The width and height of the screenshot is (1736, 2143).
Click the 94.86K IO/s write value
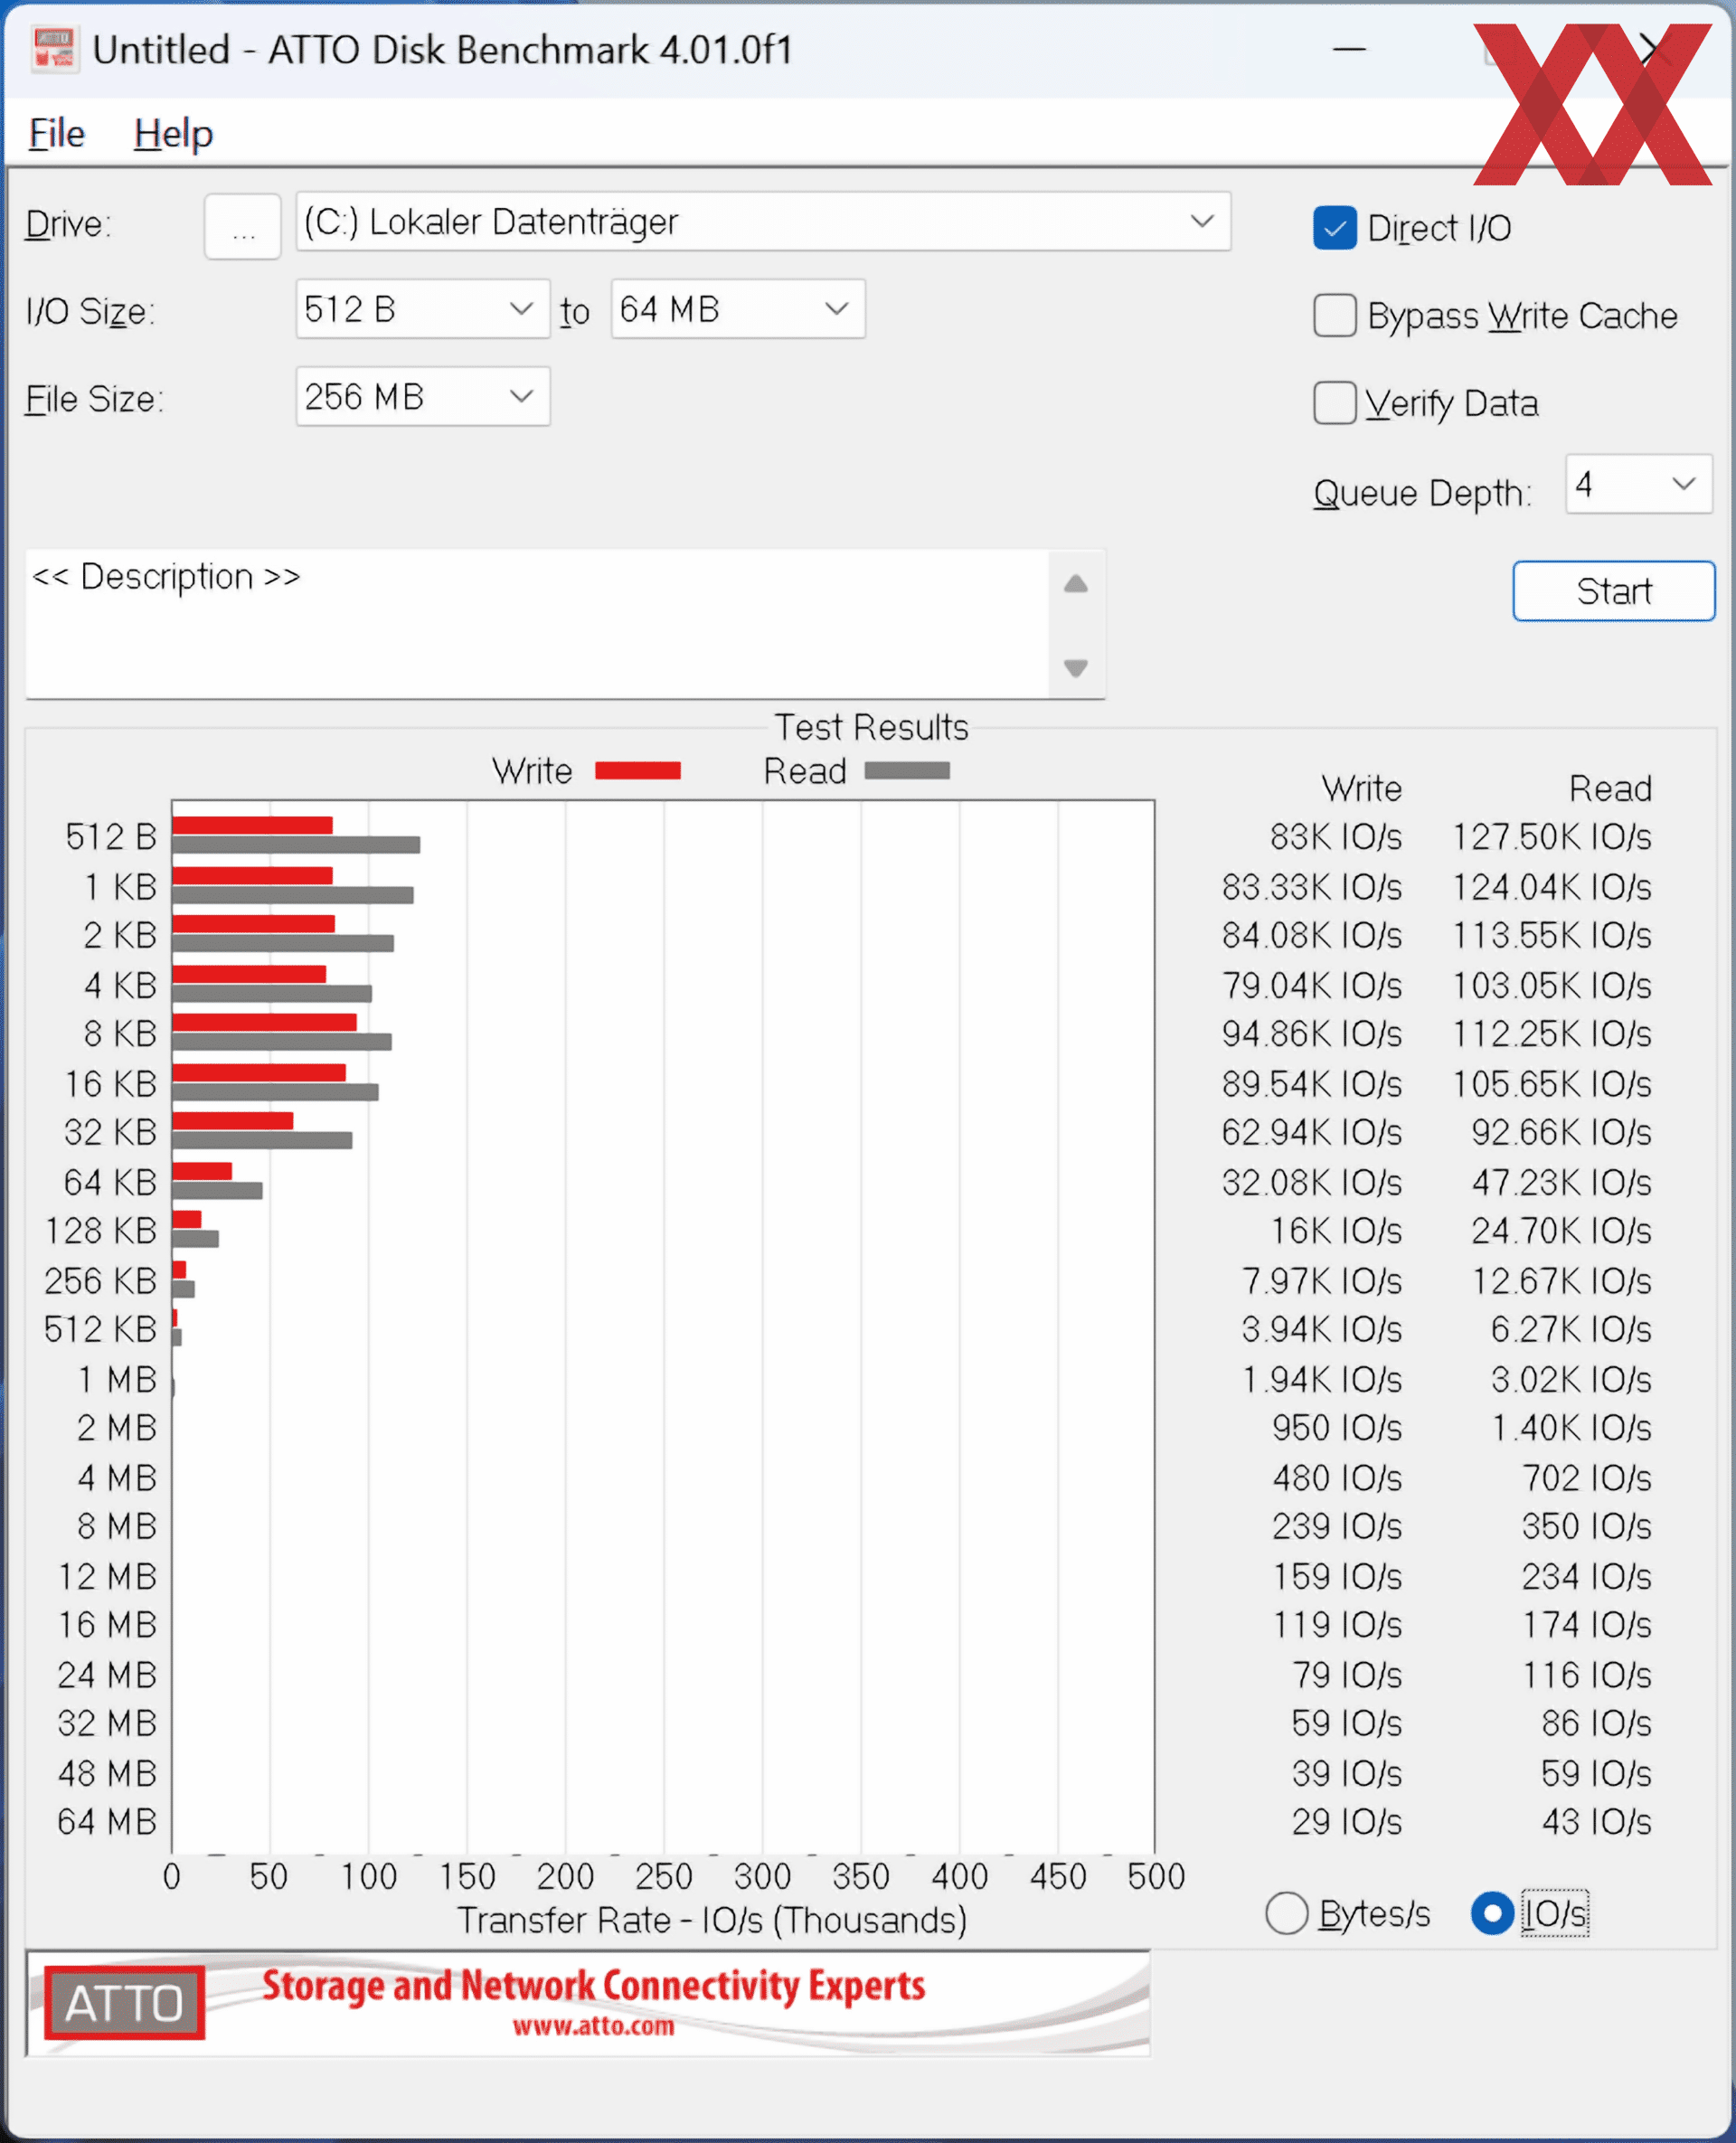click(x=1311, y=1034)
